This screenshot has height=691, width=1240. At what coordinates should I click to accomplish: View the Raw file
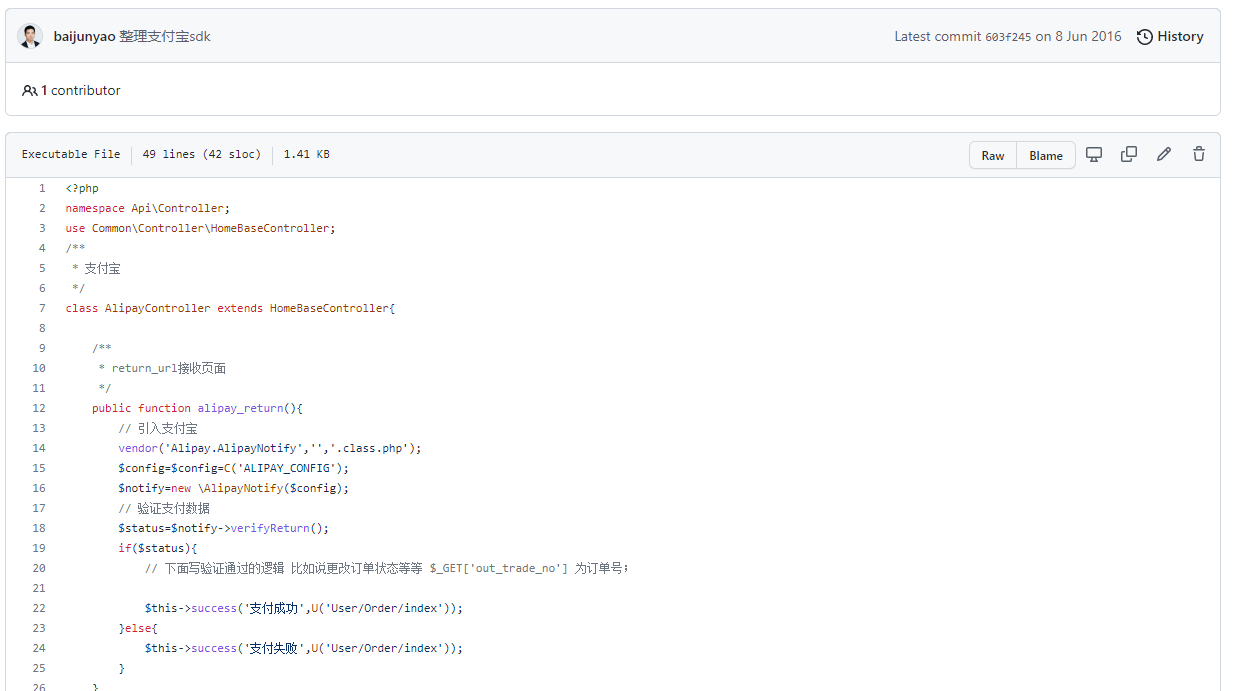(993, 155)
